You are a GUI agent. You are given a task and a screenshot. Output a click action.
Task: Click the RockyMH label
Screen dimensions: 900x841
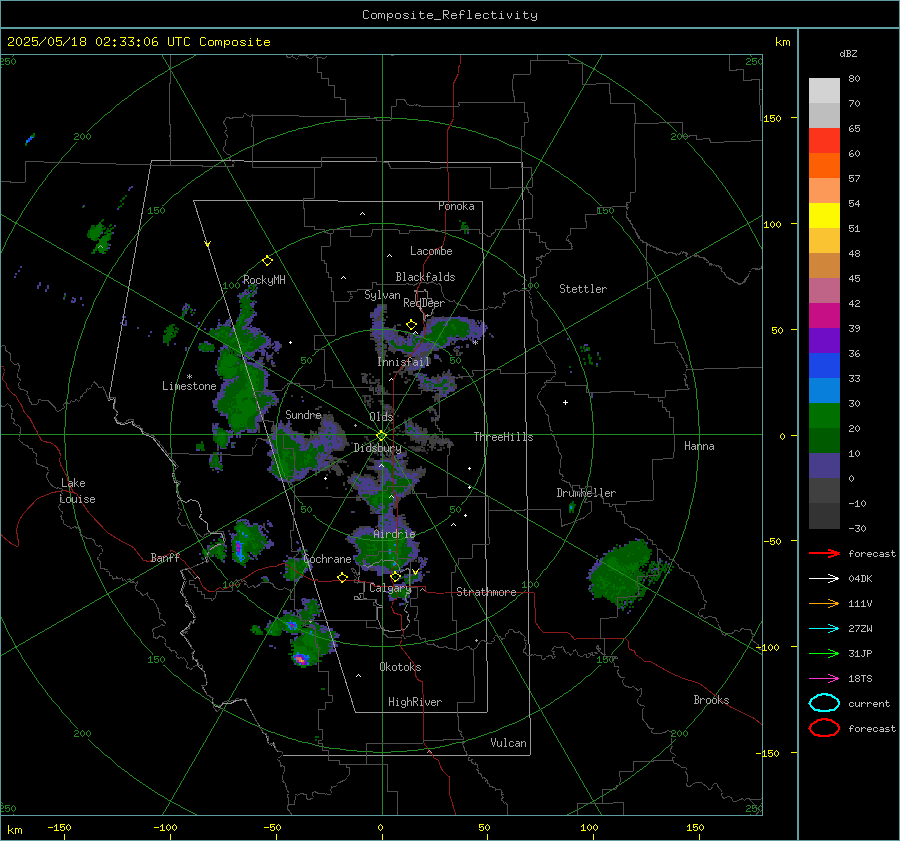(264, 280)
